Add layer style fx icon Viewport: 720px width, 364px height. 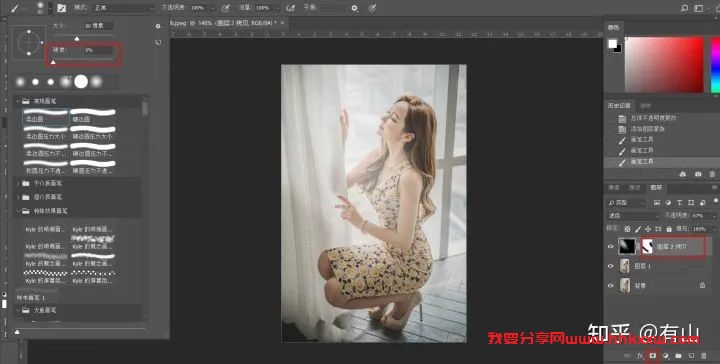[640, 356]
